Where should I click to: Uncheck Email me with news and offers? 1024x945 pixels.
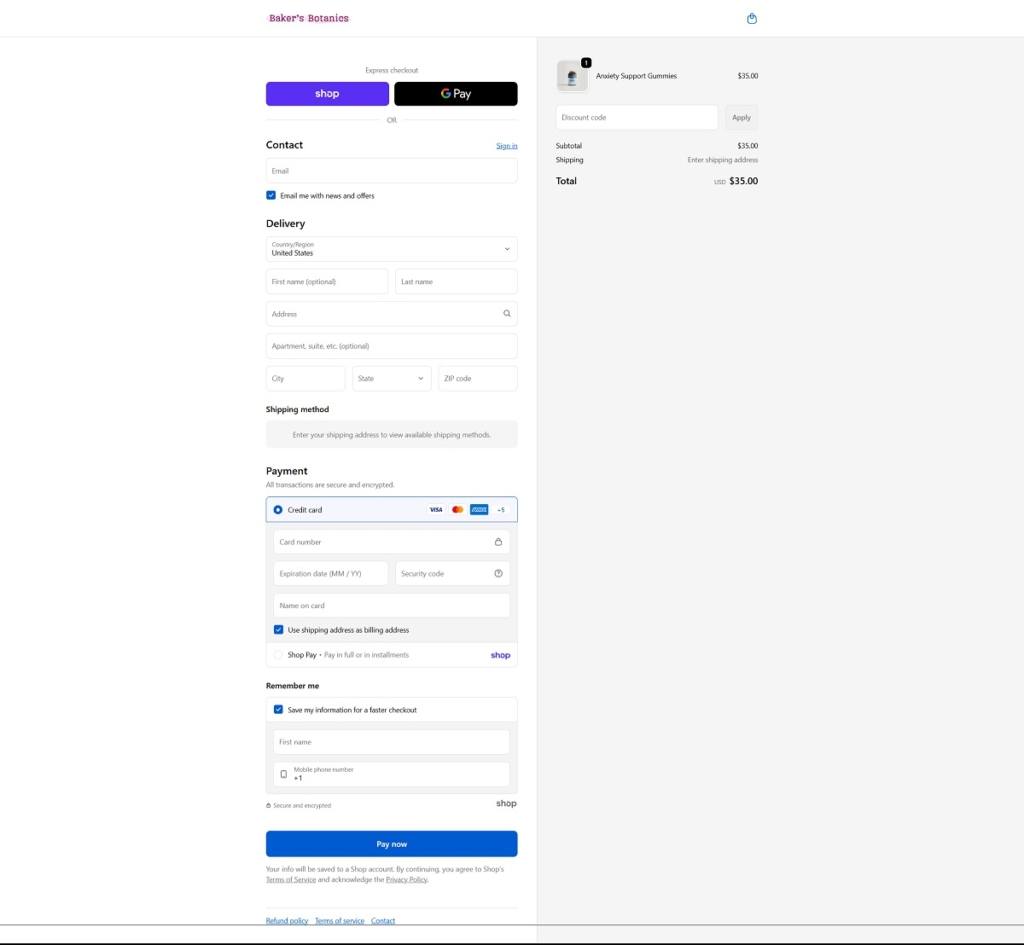pyautogui.click(x=271, y=196)
